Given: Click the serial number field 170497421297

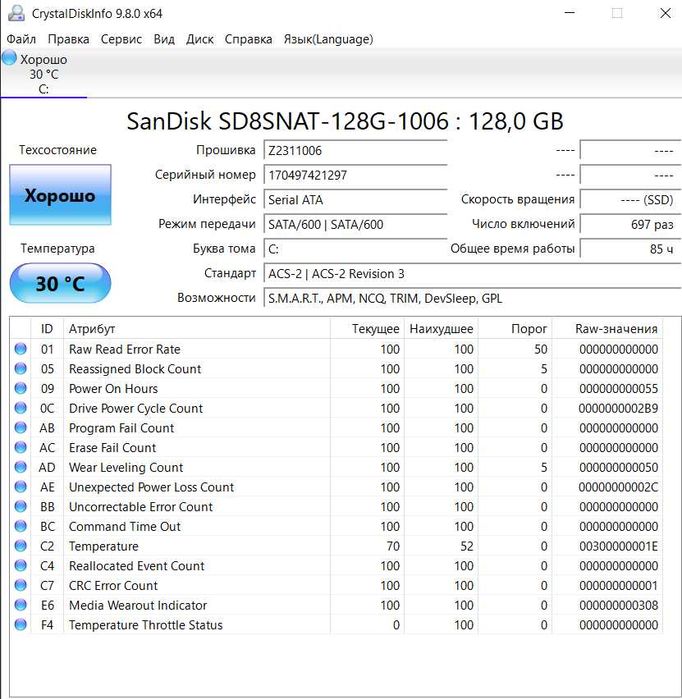Looking at the screenshot, I should (355, 175).
